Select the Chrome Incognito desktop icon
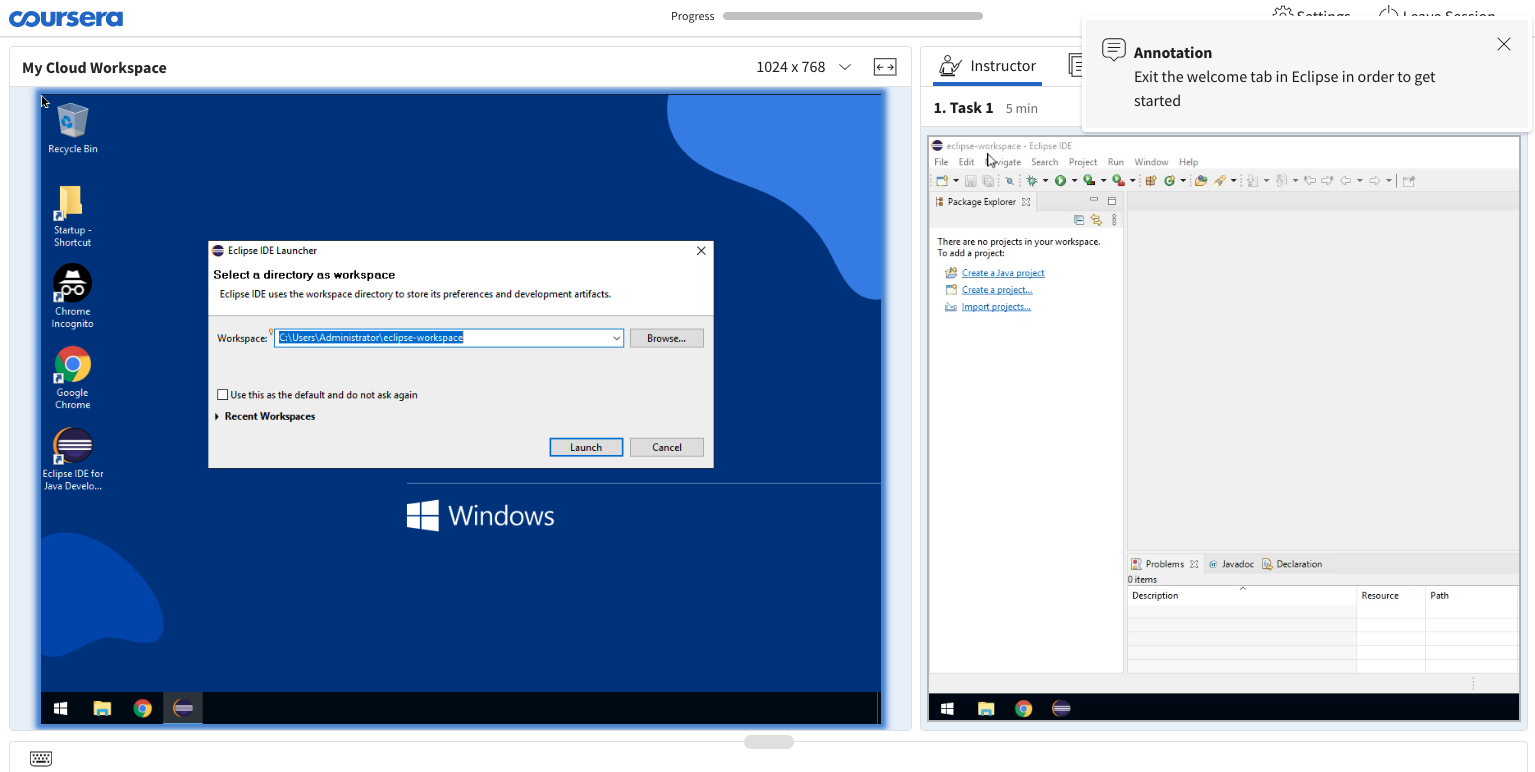Screen dimensions: 1535x772 point(72,296)
